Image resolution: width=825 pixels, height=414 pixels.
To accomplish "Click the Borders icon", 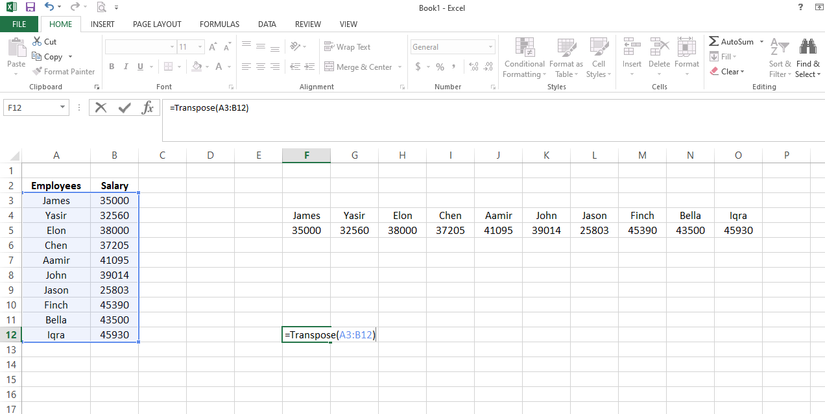I will pyautogui.click(x=168, y=67).
